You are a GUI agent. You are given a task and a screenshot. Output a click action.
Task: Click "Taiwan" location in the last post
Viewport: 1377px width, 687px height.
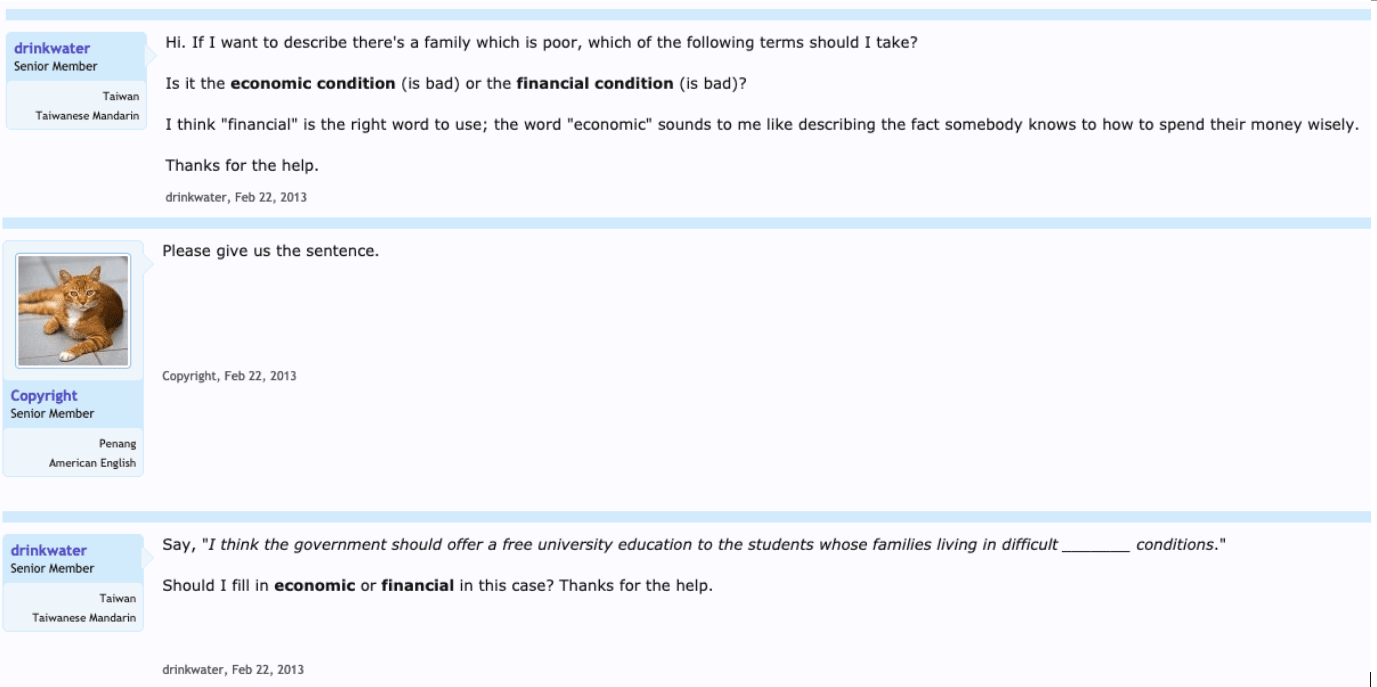[117, 598]
